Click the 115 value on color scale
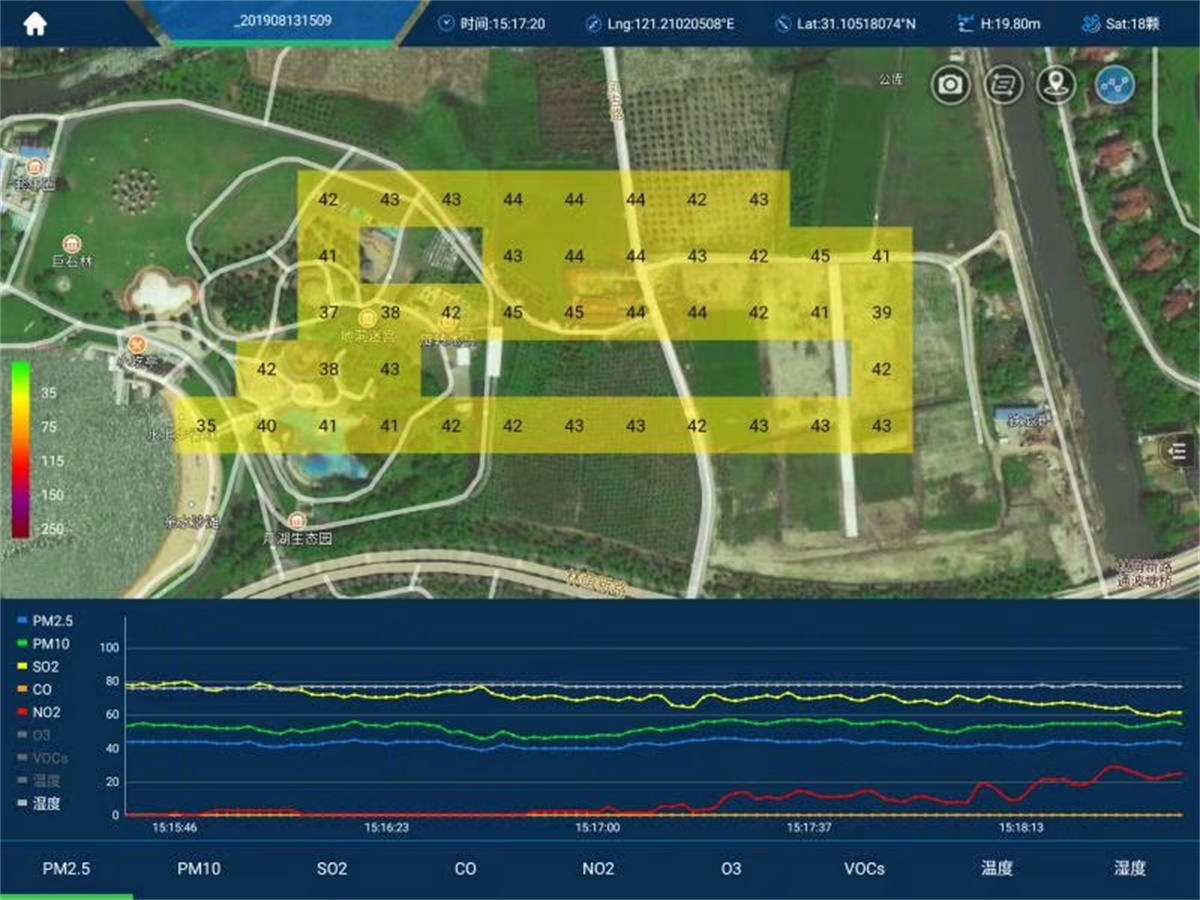 click(x=52, y=461)
